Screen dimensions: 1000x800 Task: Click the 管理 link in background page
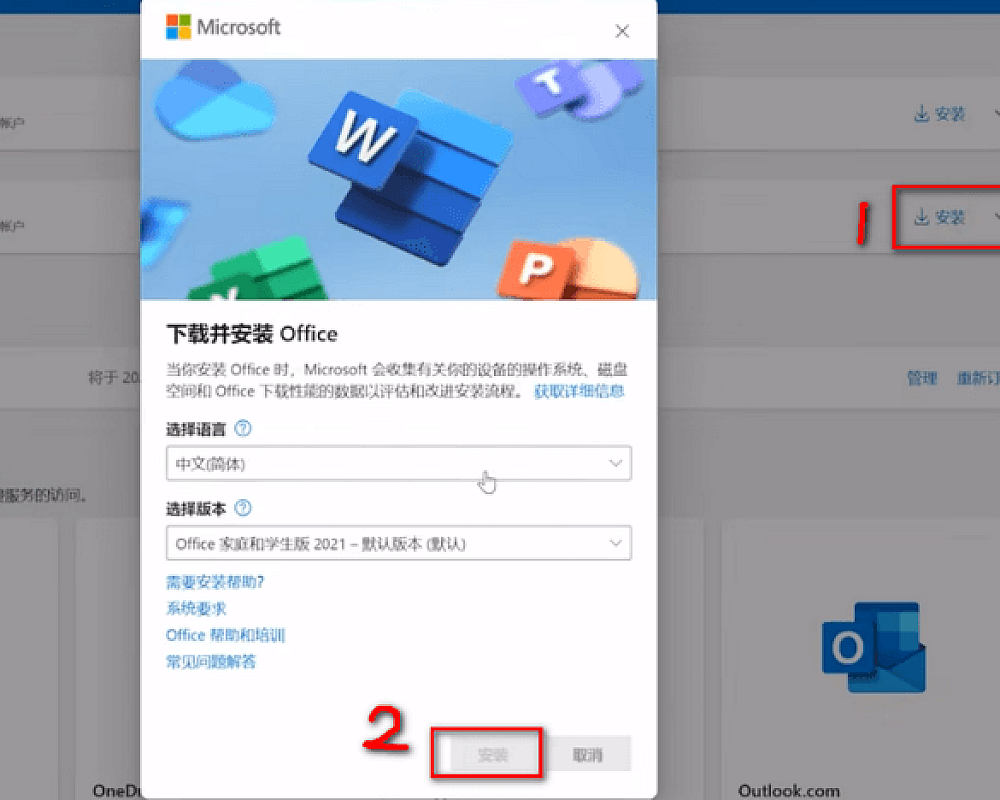click(x=921, y=378)
